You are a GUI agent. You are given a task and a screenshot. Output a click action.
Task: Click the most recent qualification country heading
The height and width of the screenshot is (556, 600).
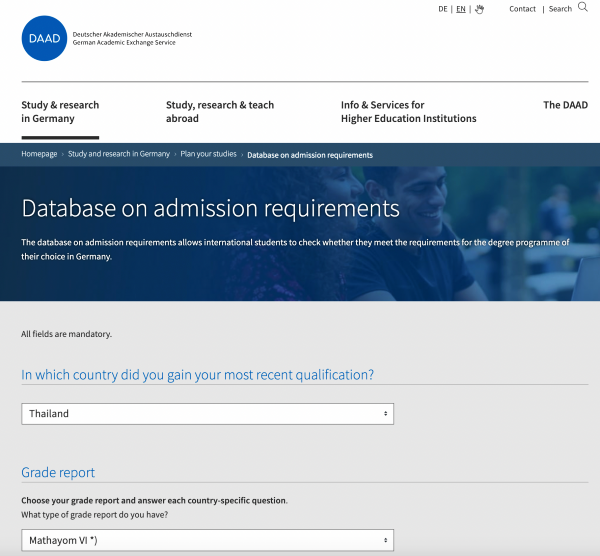point(198,375)
